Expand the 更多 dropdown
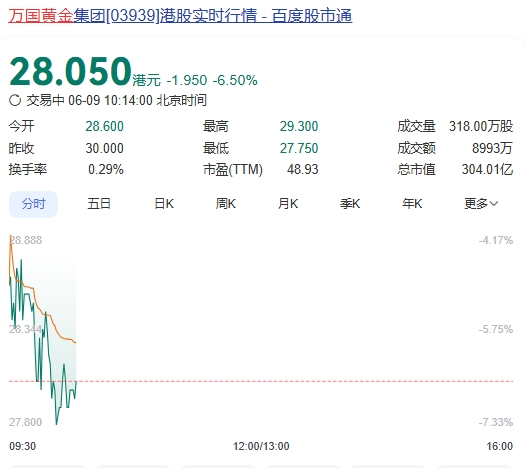The image size is (525, 468). tap(481, 204)
